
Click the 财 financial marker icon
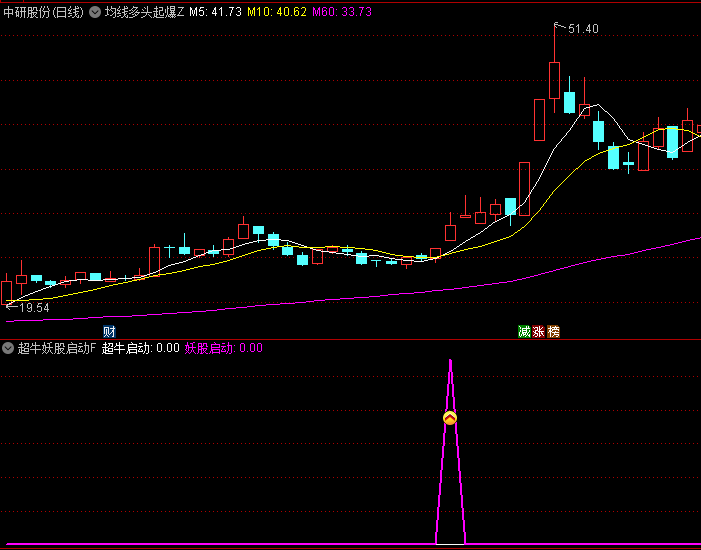tap(110, 331)
